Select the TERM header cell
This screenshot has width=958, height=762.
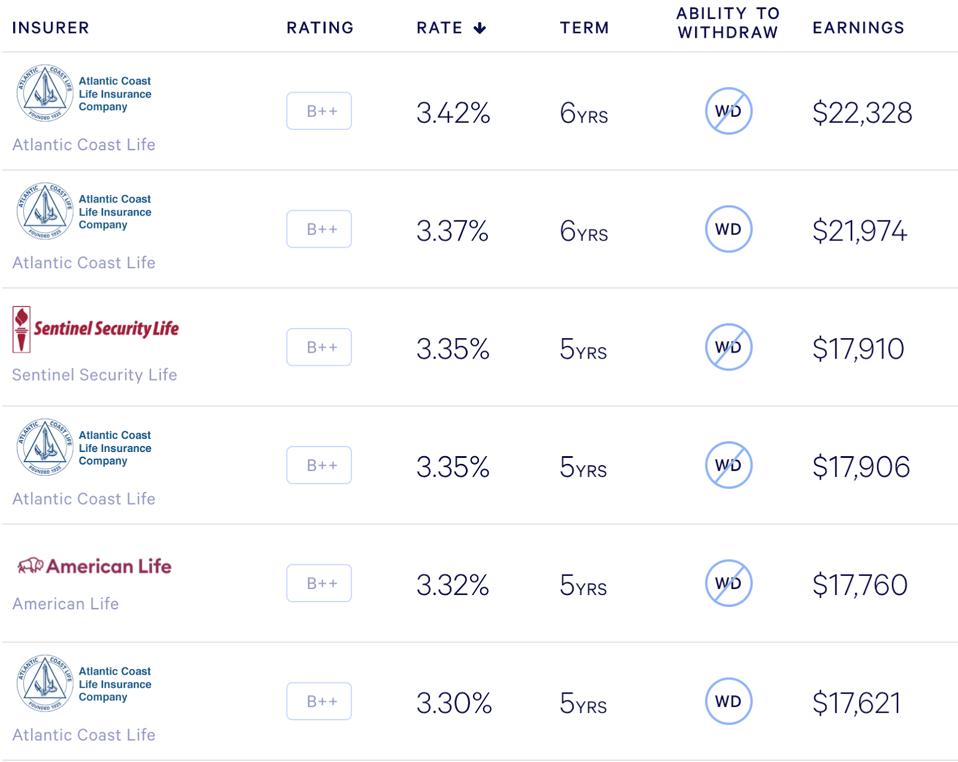click(x=584, y=28)
